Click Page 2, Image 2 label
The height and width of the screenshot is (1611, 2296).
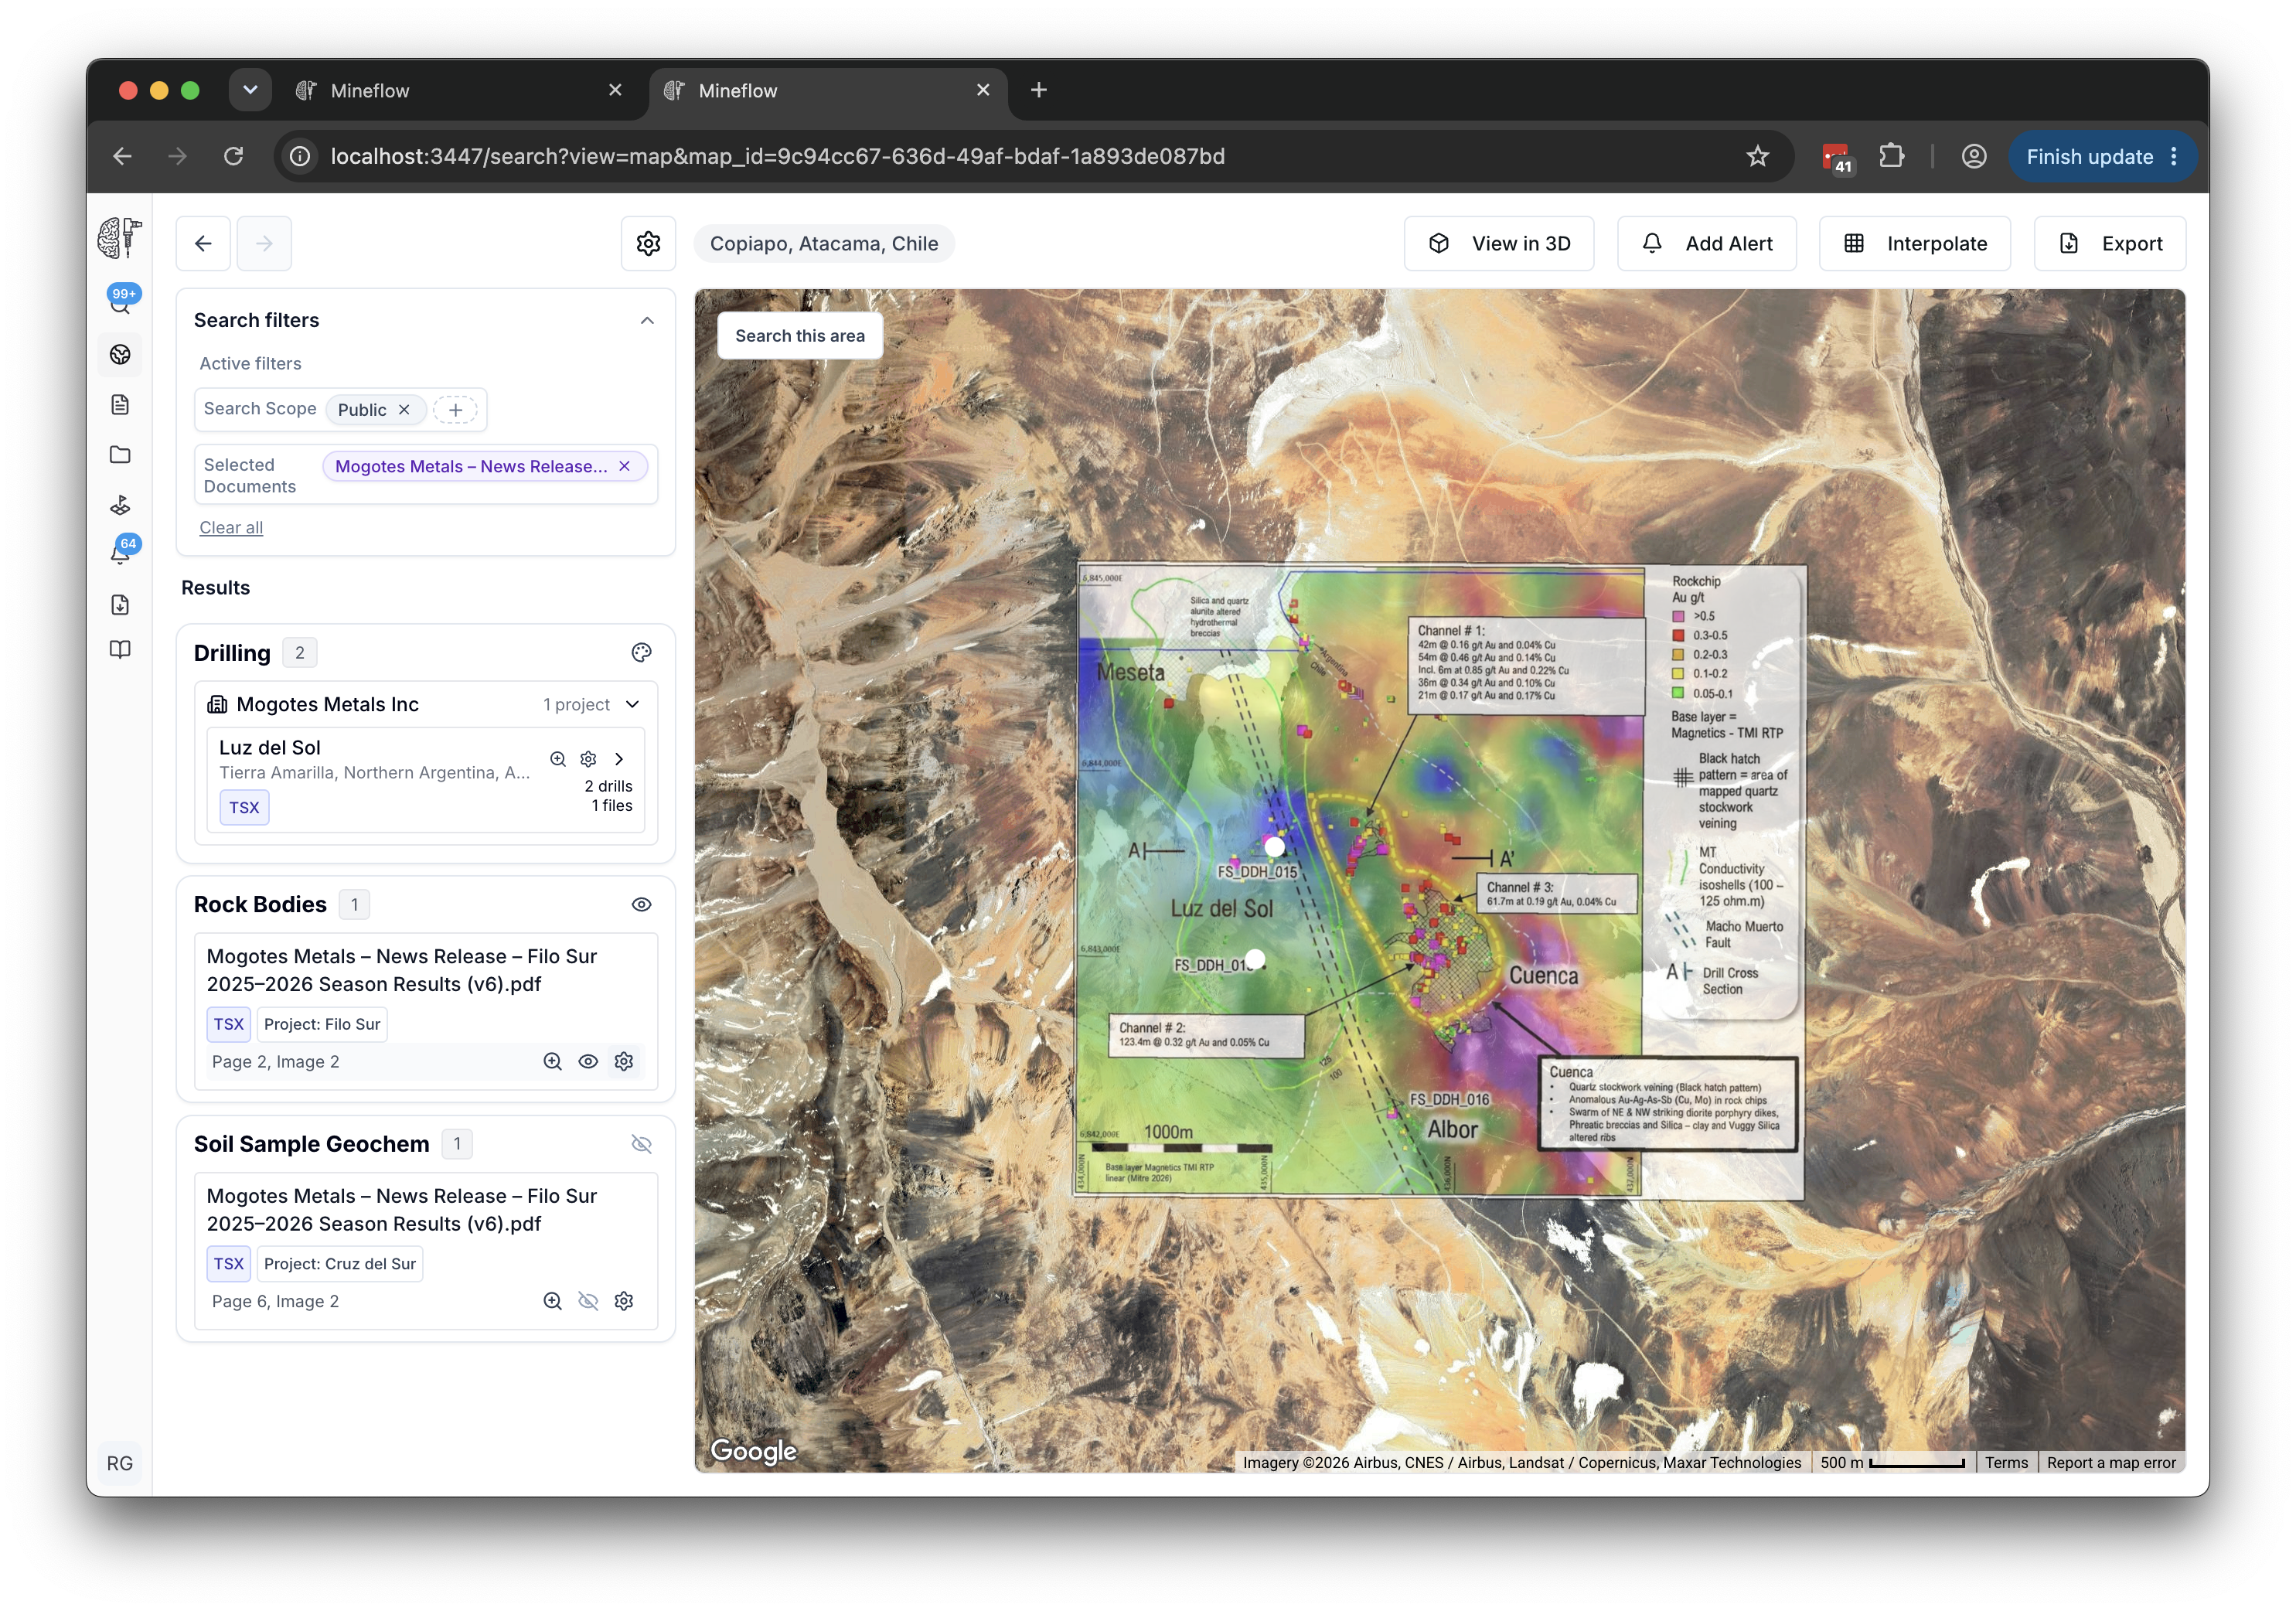(275, 1062)
